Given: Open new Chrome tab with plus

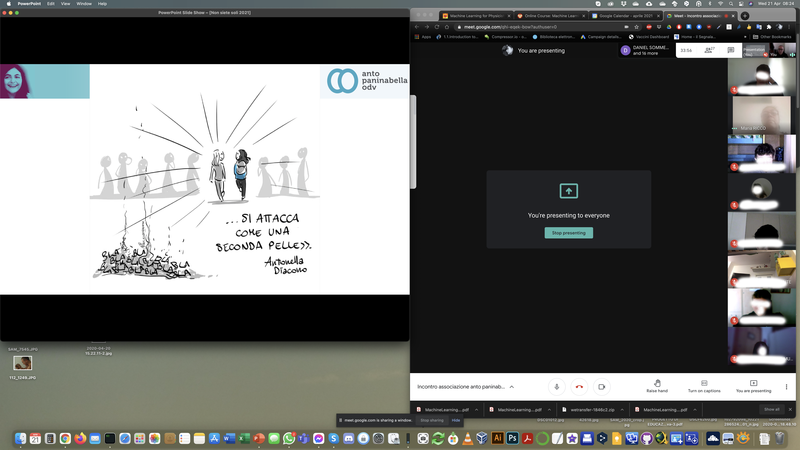Looking at the screenshot, I should pyautogui.click(x=745, y=16).
